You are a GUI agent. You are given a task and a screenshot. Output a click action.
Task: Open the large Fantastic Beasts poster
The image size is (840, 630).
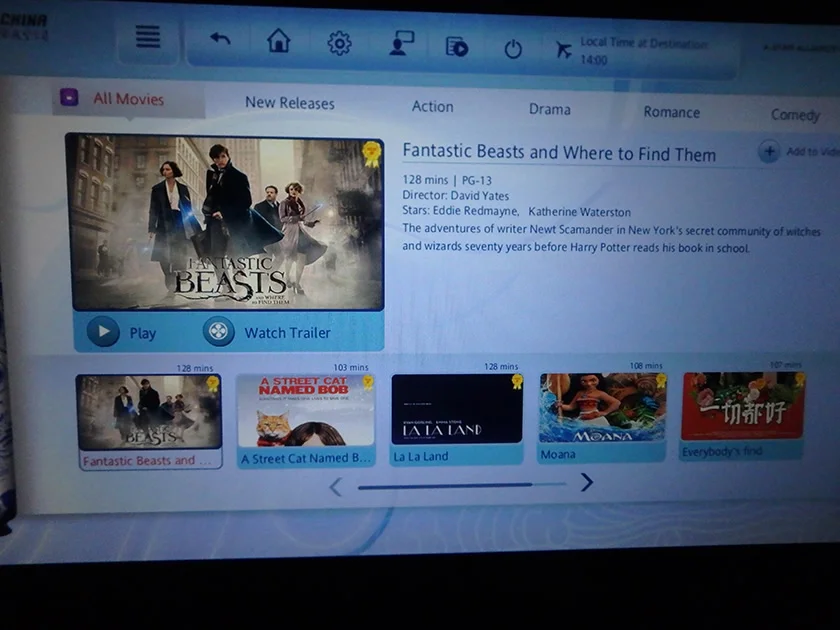coord(226,222)
